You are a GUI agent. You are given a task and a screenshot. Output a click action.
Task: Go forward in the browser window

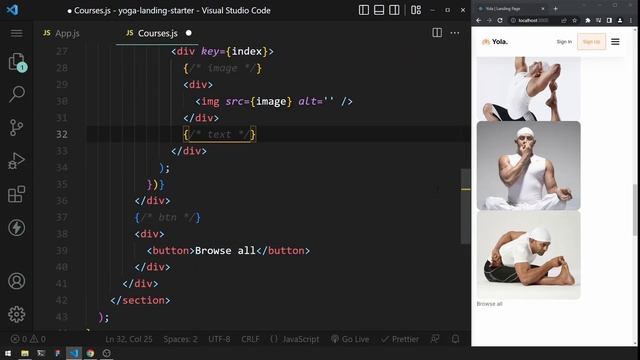click(x=489, y=20)
